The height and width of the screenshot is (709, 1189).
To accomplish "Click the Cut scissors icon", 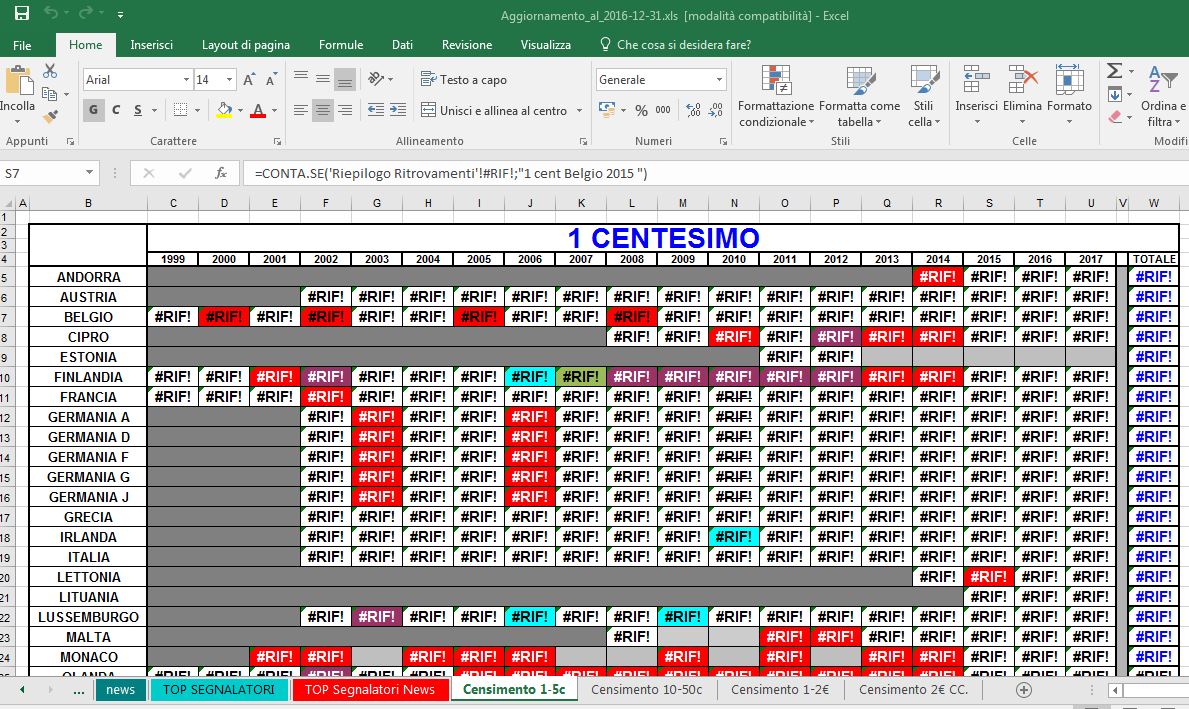I will click(x=50, y=72).
